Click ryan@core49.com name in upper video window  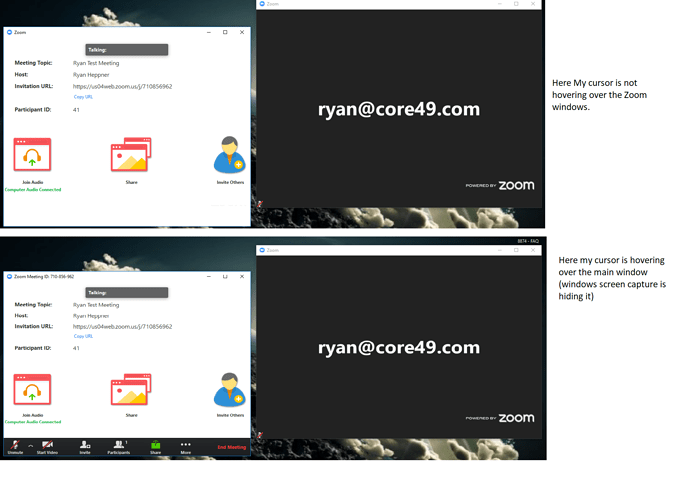click(x=399, y=109)
